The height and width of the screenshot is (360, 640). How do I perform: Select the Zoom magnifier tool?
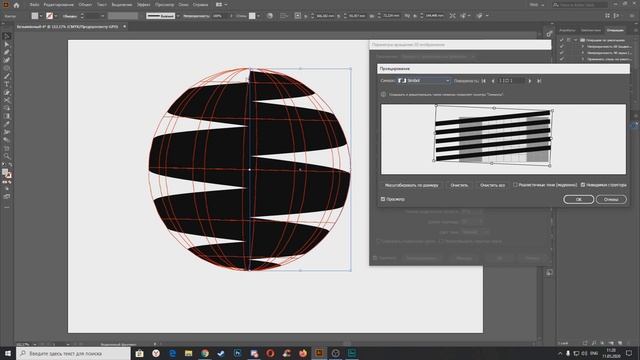[7, 156]
